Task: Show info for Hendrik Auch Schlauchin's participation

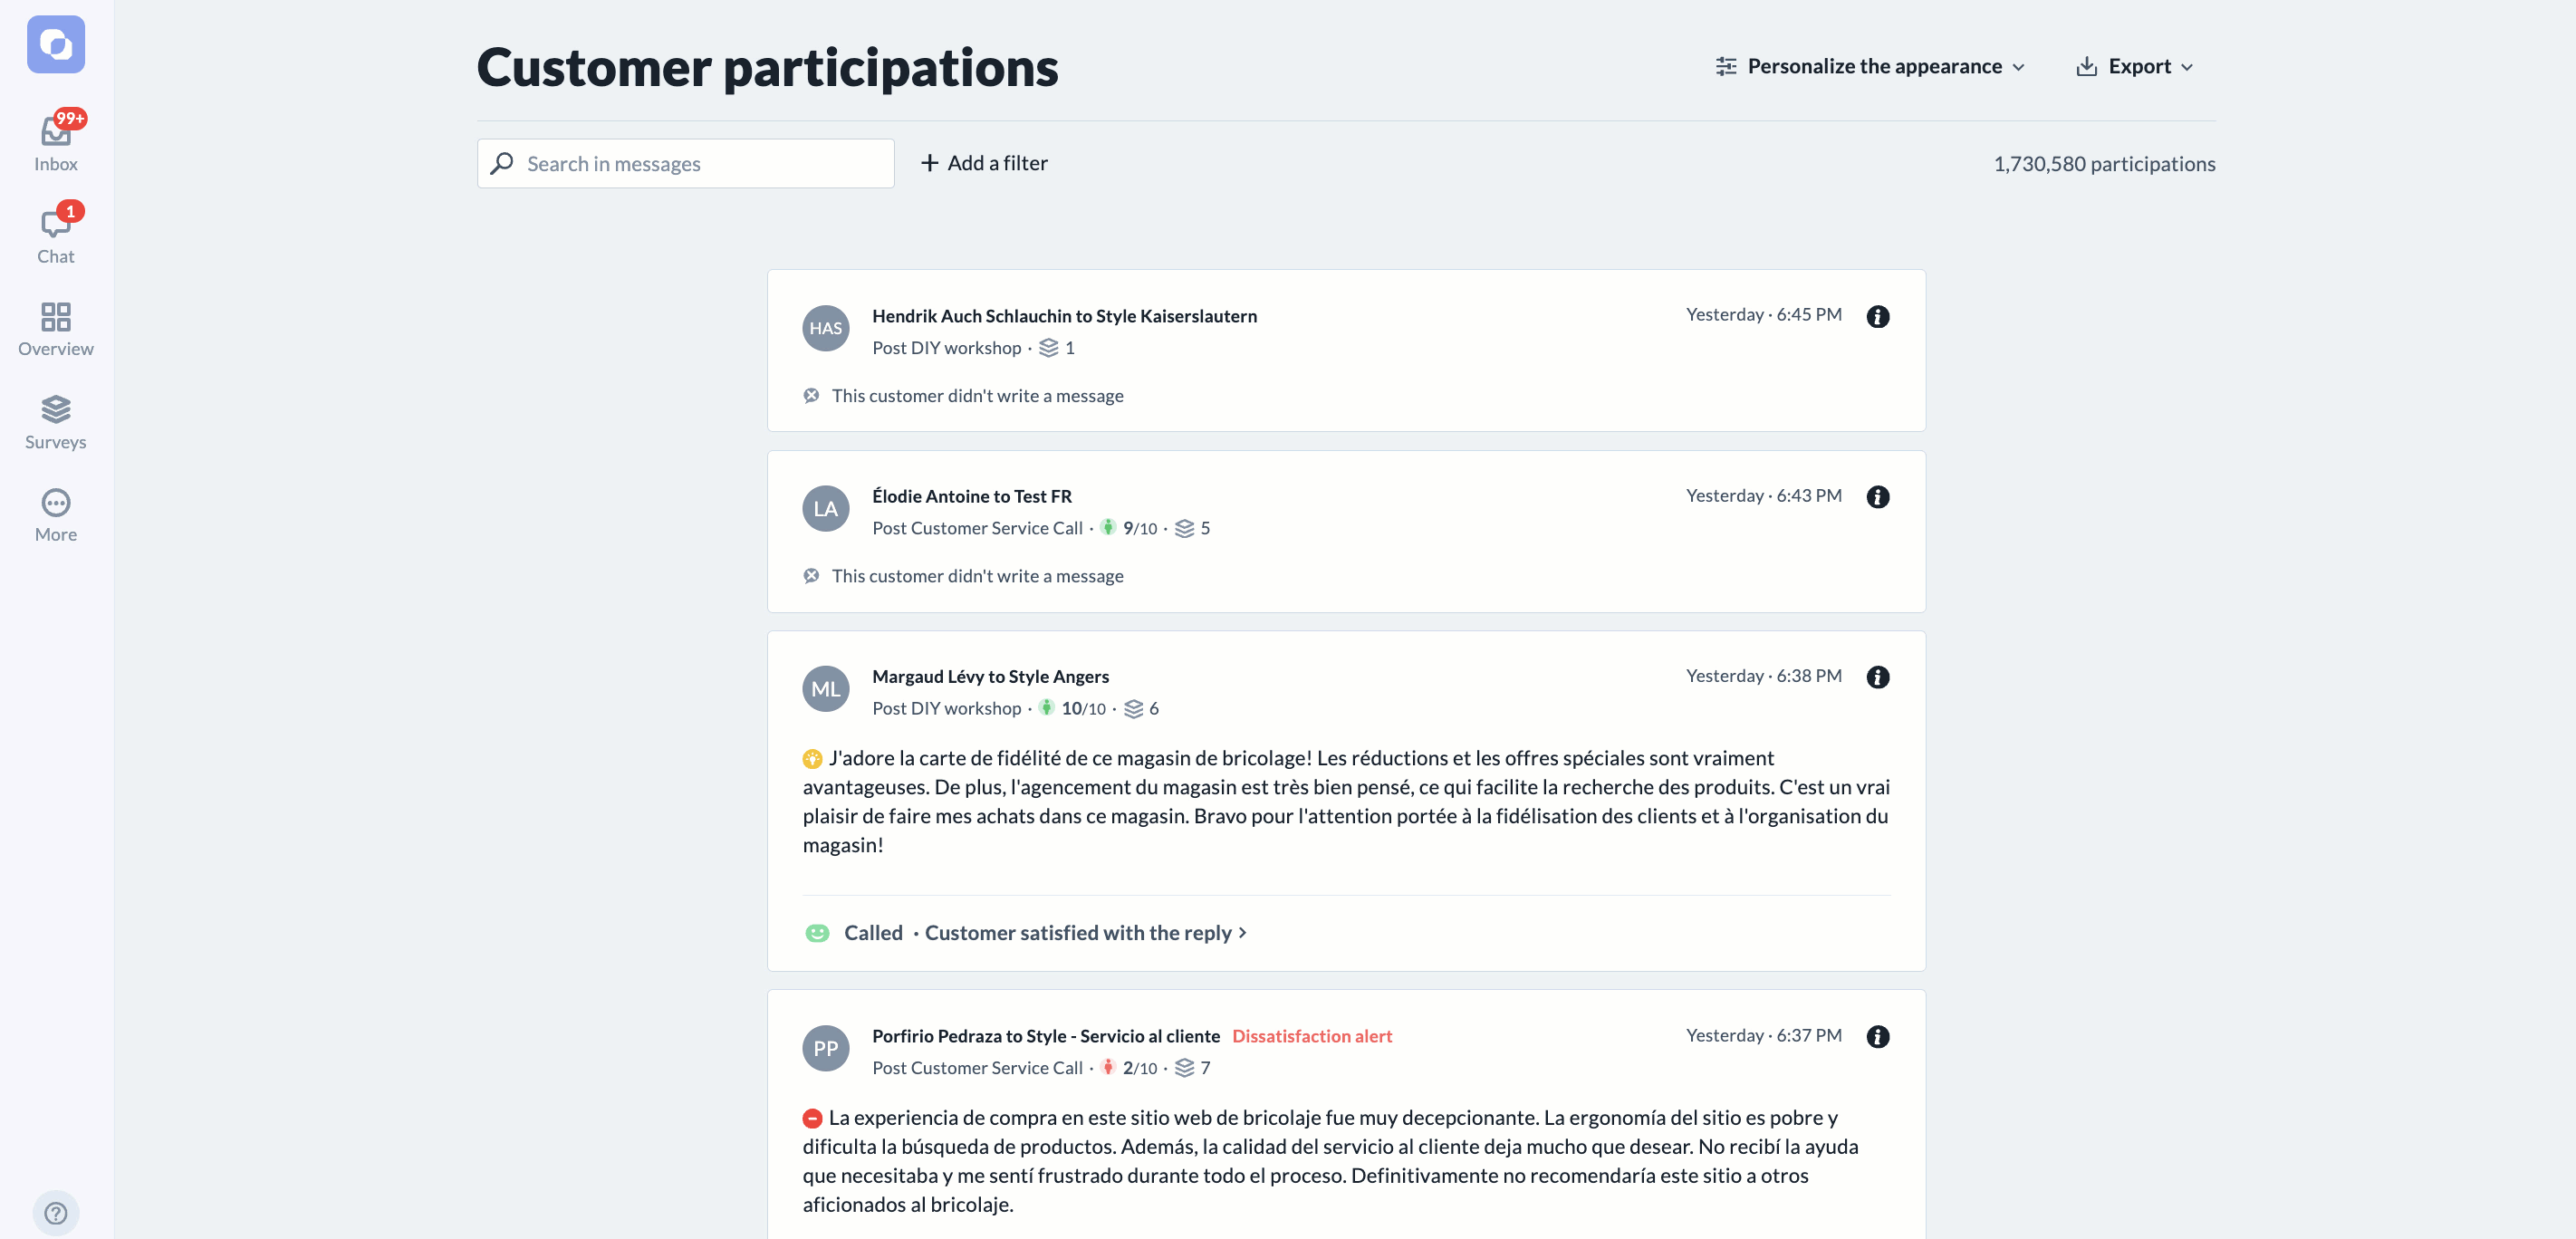Action: coord(1877,316)
